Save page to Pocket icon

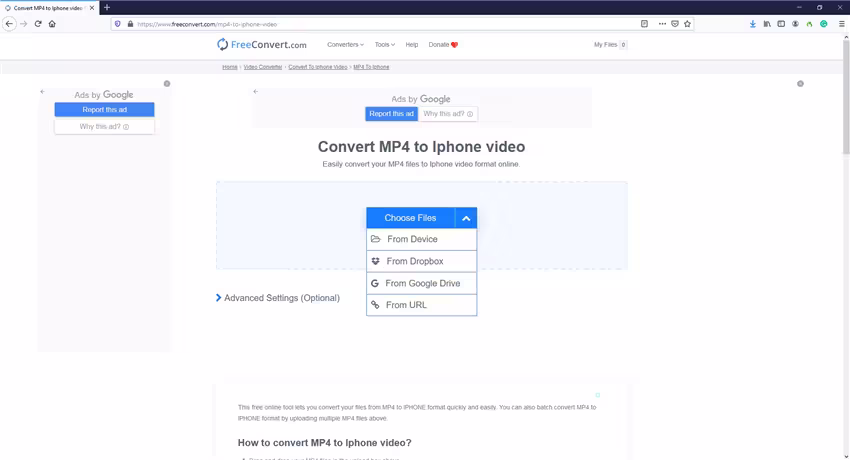[675, 24]
